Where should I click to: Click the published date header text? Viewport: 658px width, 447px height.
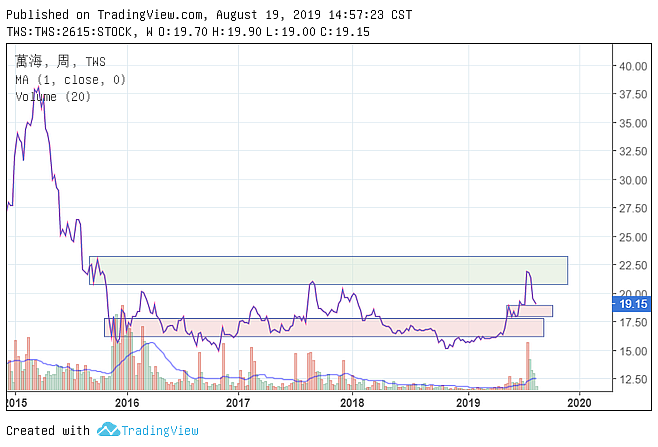click(x=209, y=15)
